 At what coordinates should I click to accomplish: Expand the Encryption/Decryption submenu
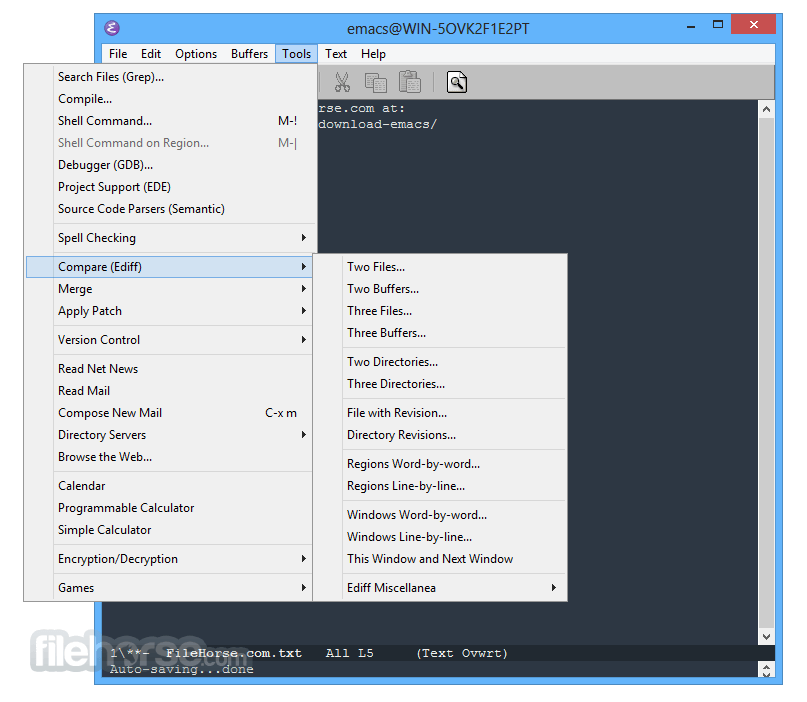click(170, 559)
